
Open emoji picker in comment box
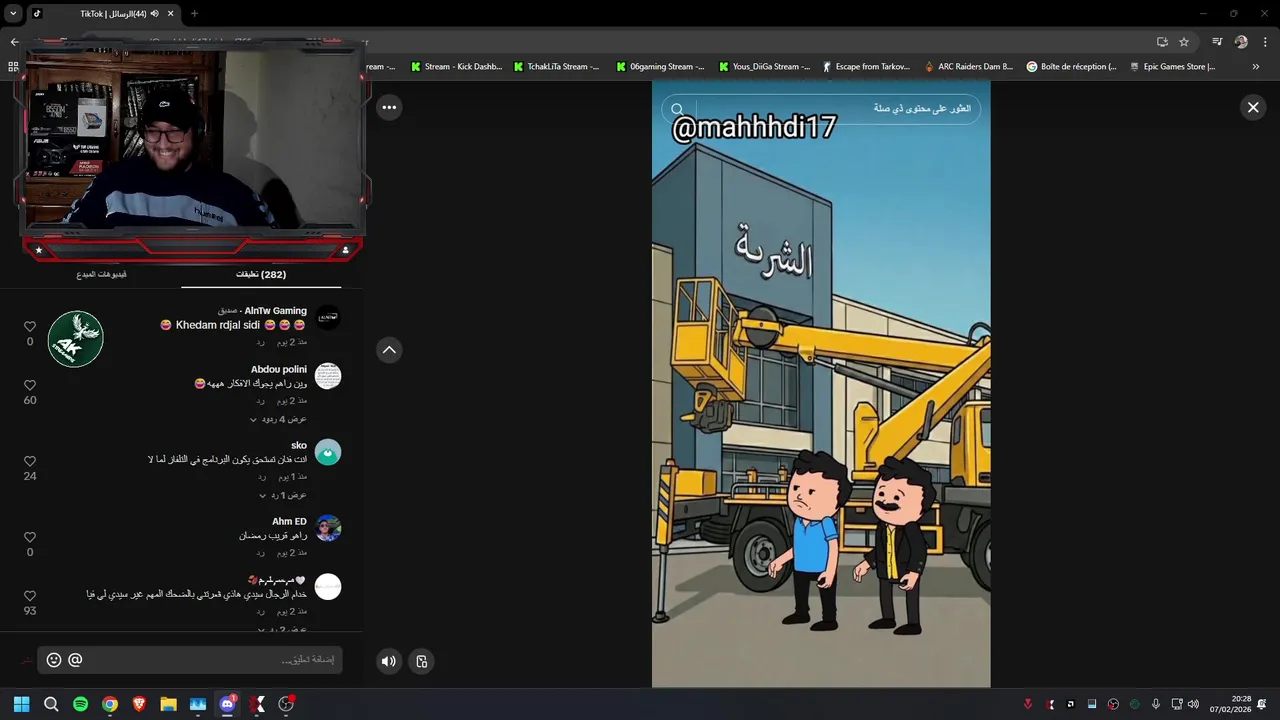[54, 660]
